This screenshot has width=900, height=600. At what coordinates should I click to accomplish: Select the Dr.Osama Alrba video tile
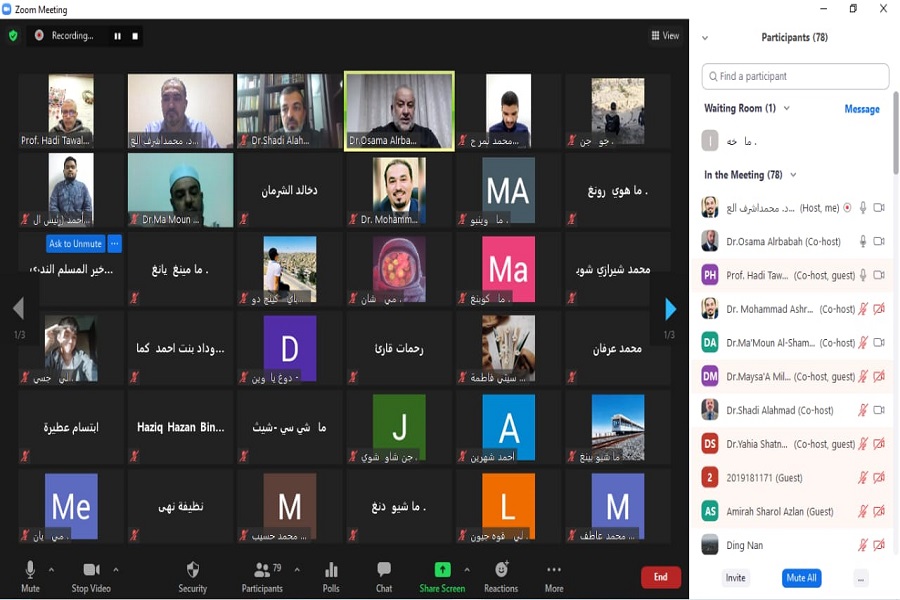(399, 111)
